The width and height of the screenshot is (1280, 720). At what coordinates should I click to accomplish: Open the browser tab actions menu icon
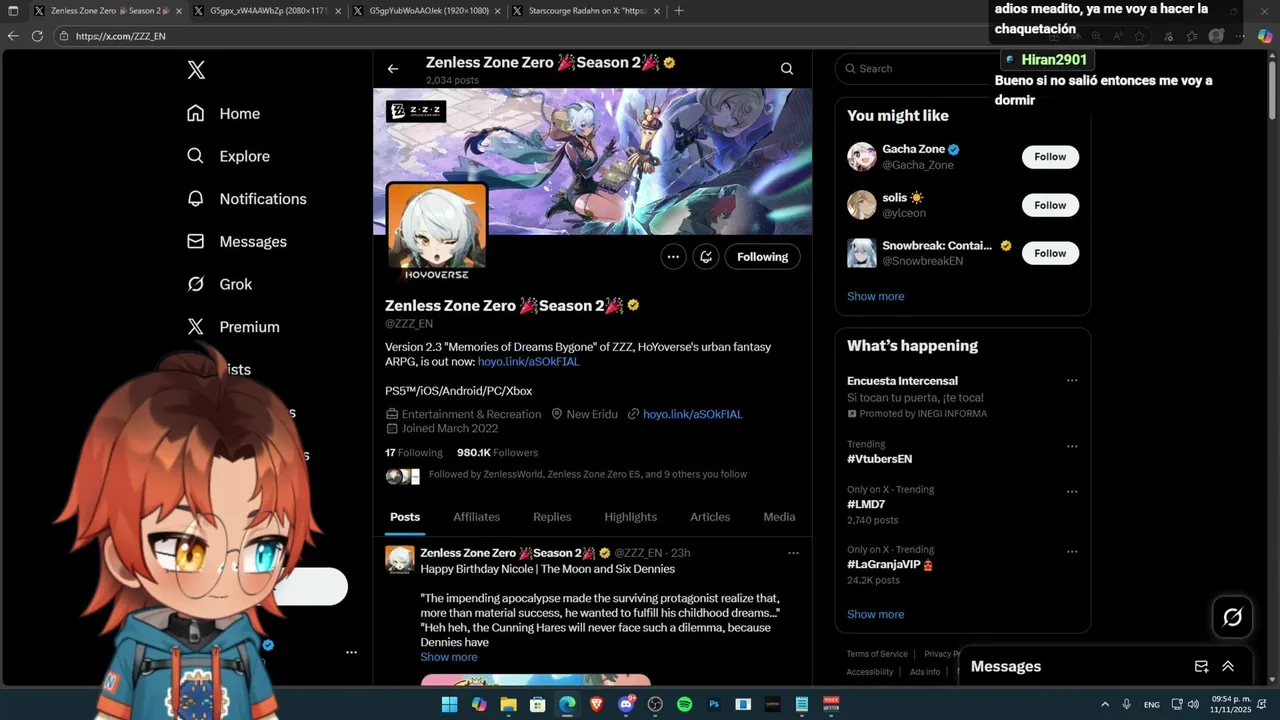click(x=12, y=11)
